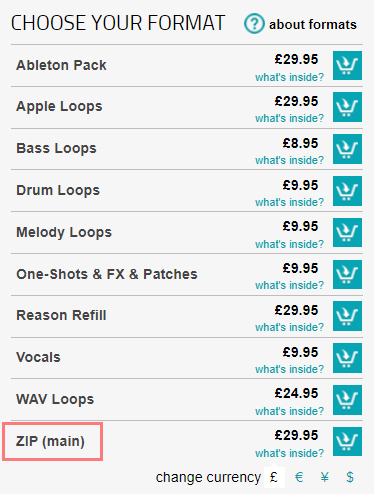Add Ableton Pack to cart
The width and height of the screenshot is (374, 494).
click(347, 65)
